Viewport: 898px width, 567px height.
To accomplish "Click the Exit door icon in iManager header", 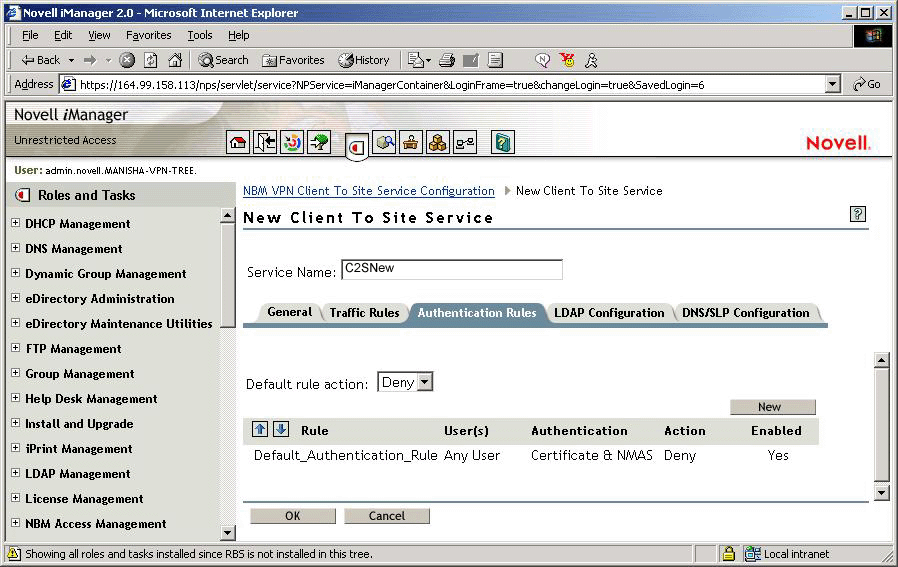I will 265,142.
